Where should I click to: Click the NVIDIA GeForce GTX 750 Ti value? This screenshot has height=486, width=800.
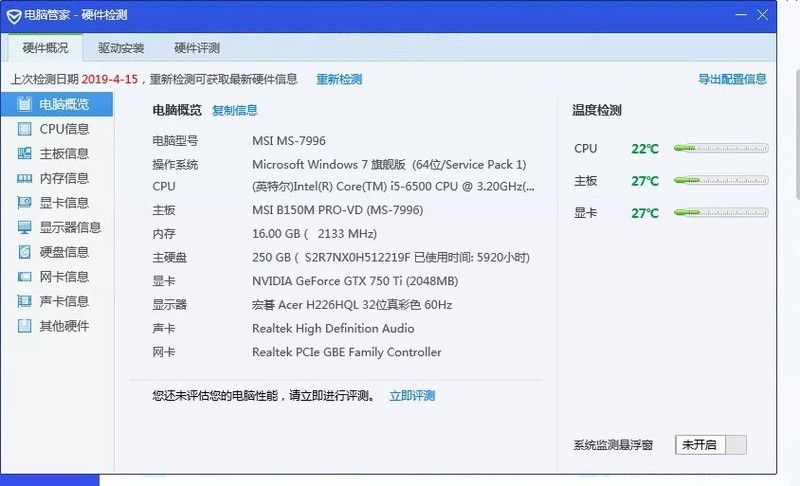[355, 281]
